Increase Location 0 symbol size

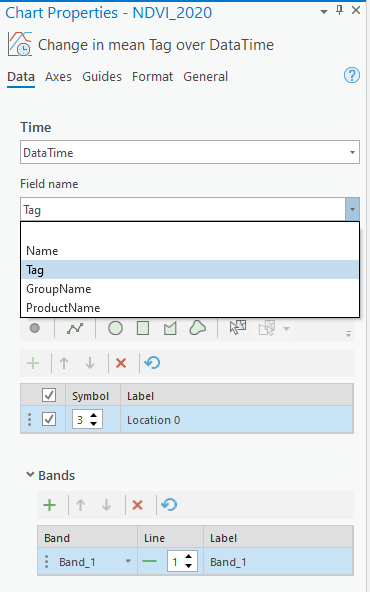click(94, 415)
